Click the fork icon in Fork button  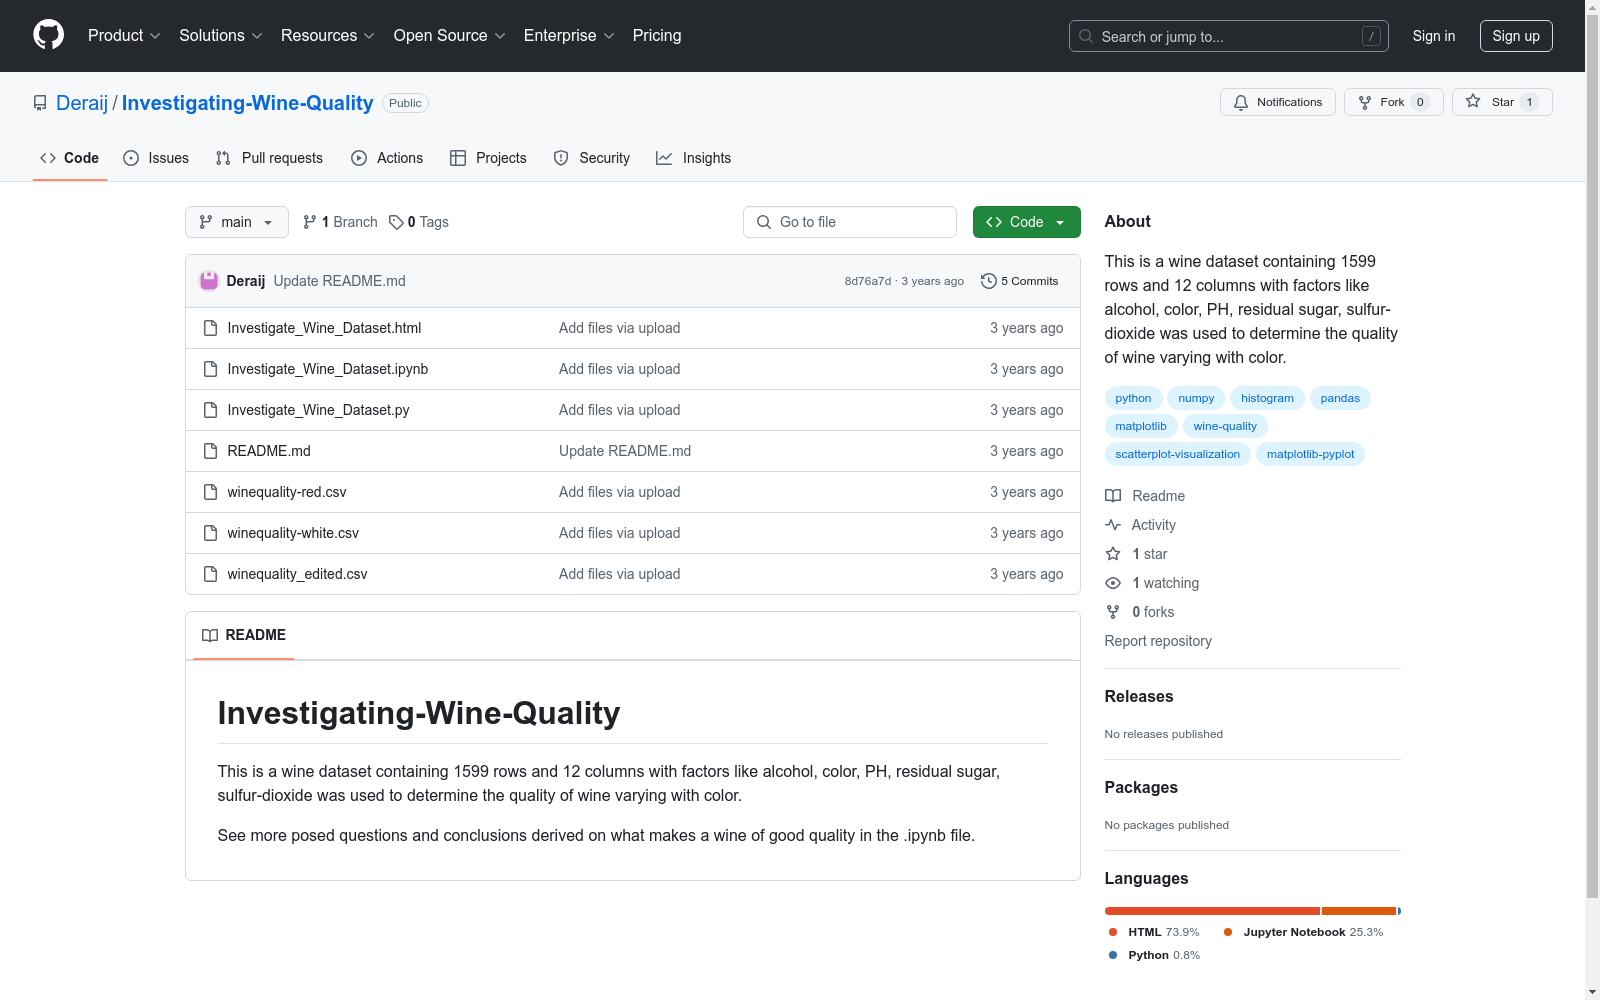[x=1365, y=102]
